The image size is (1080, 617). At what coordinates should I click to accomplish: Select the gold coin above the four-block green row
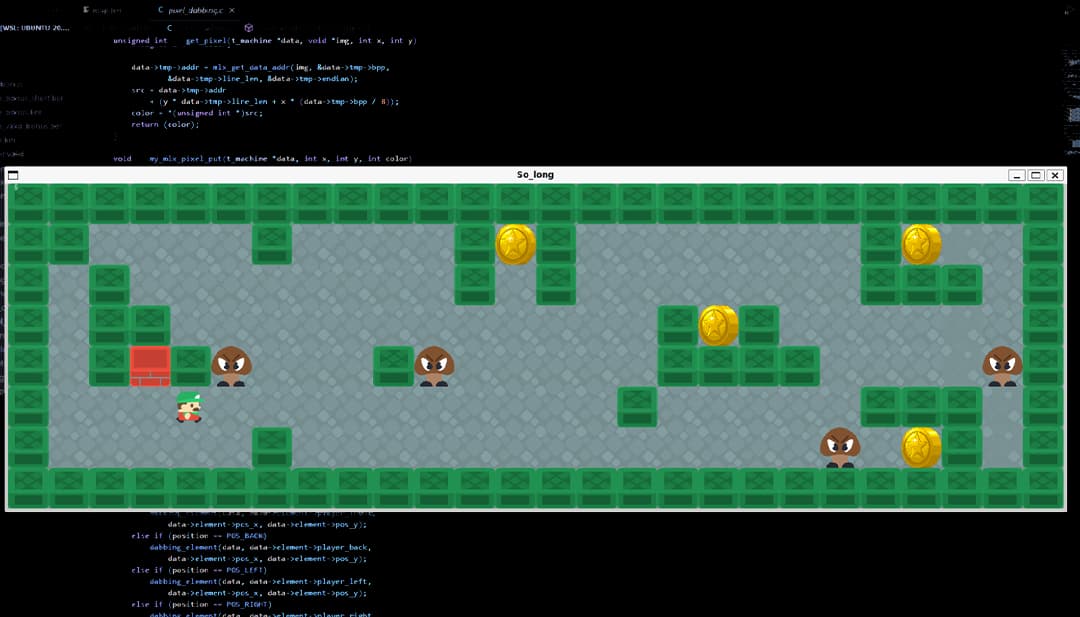[x=718, y=325]
